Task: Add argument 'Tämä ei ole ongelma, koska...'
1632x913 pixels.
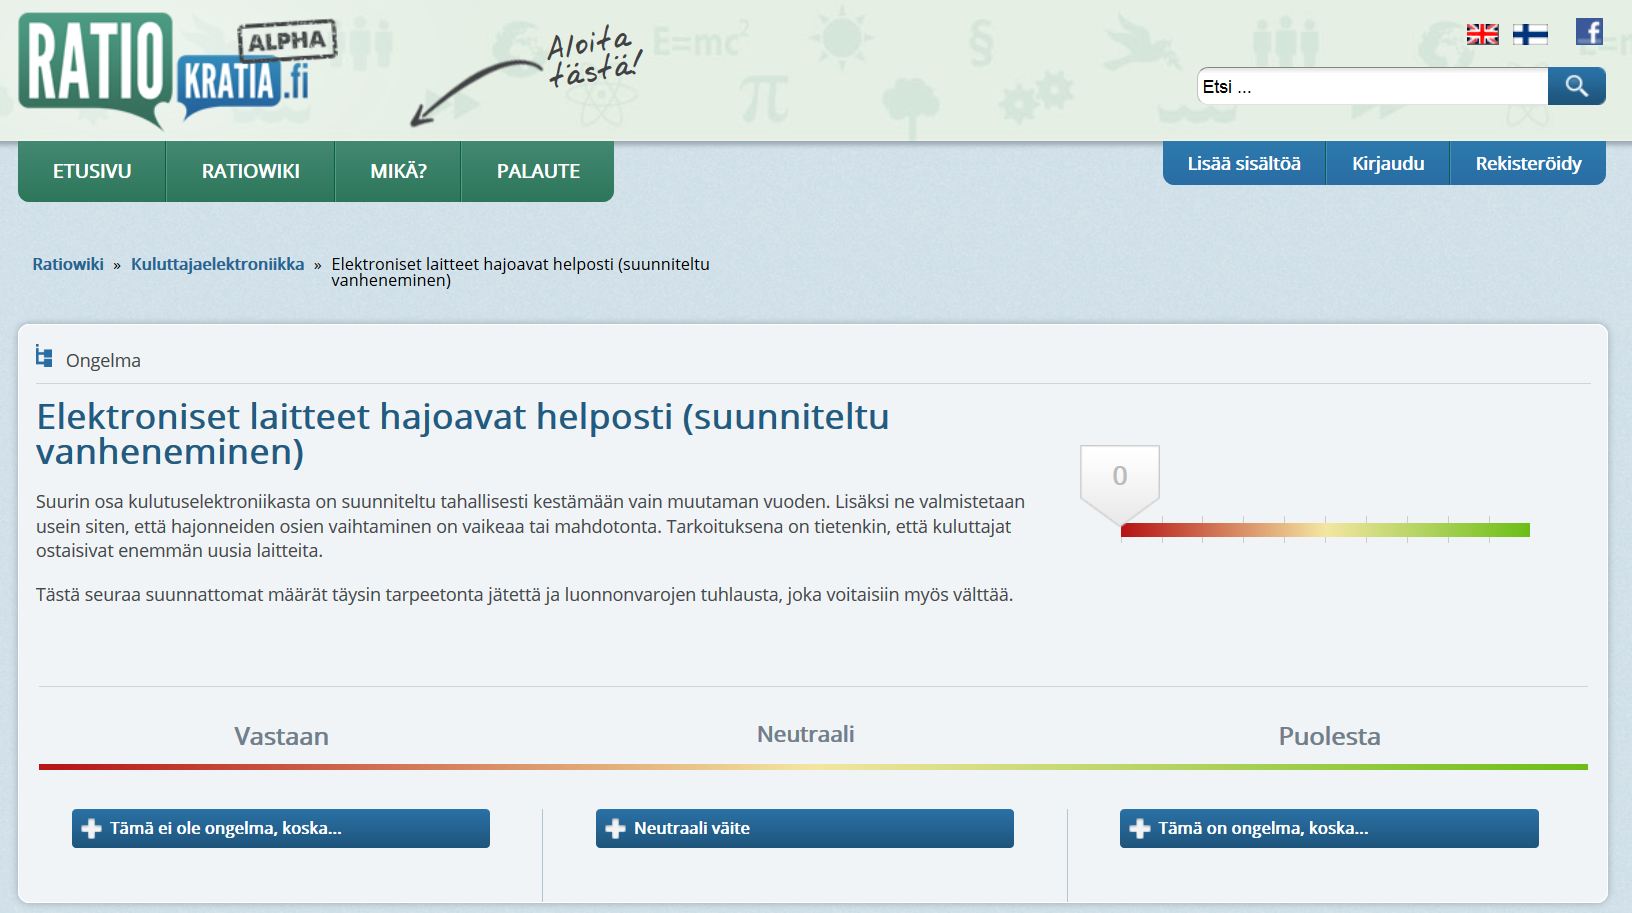Action: point(281,828)
